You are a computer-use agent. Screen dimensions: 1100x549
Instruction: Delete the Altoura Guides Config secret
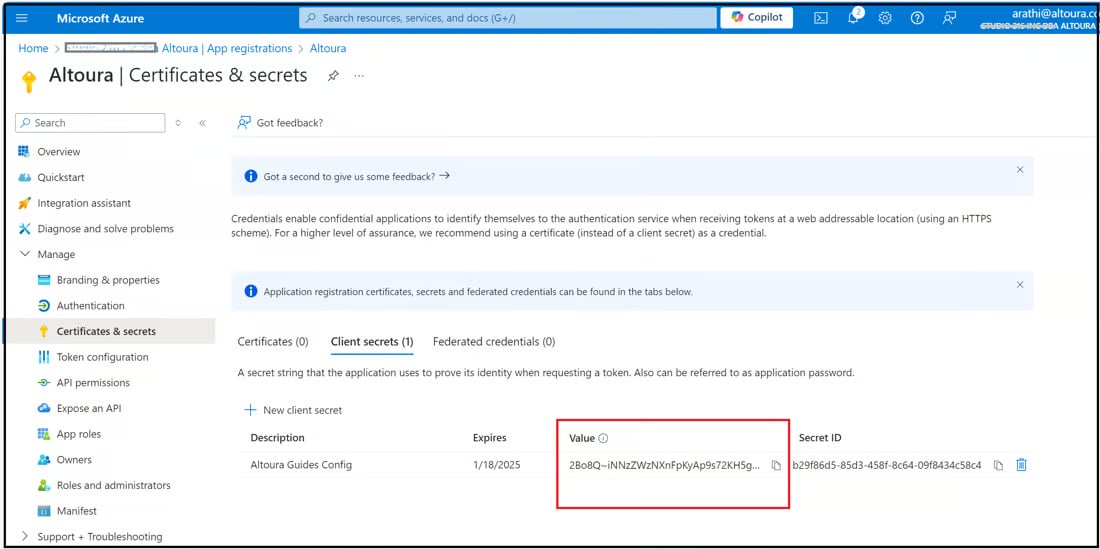coord(1021,465)
